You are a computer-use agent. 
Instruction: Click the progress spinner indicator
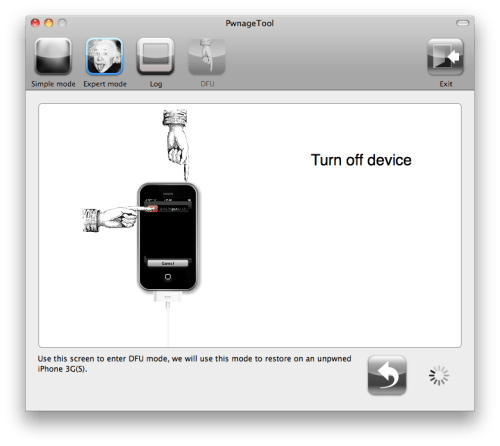pyautogui.click(x=439, y=375)
